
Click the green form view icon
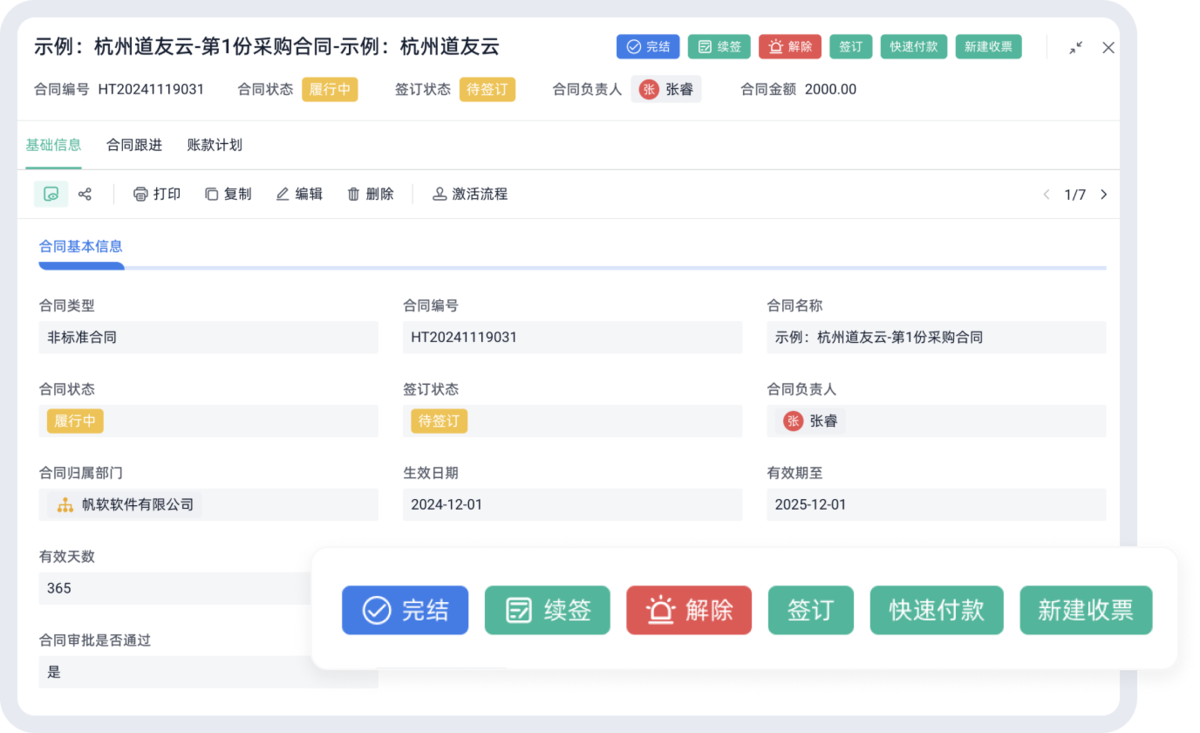tap(51, 194)
